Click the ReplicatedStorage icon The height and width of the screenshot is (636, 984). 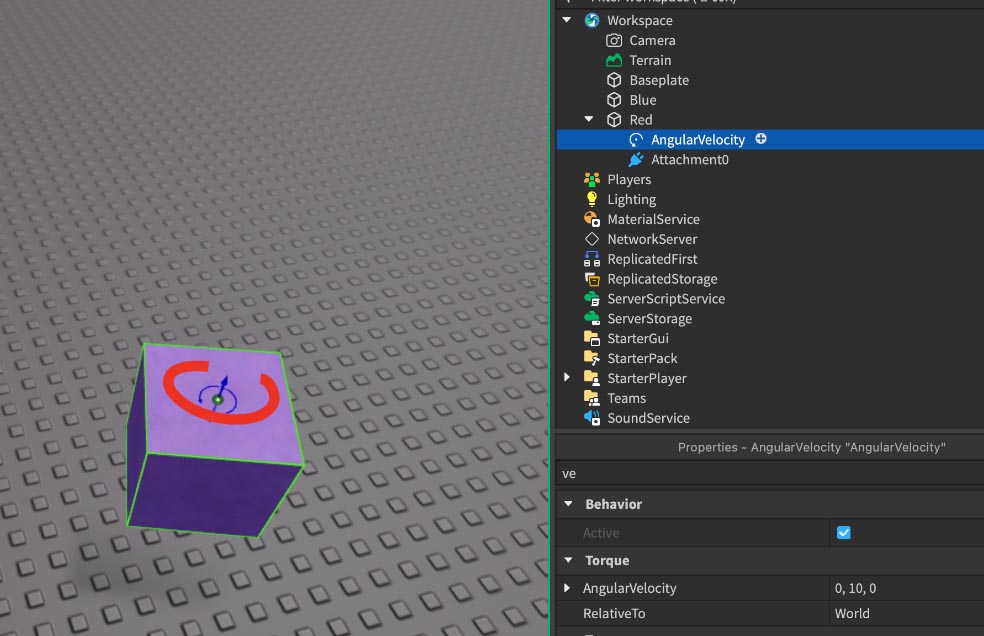592,279
